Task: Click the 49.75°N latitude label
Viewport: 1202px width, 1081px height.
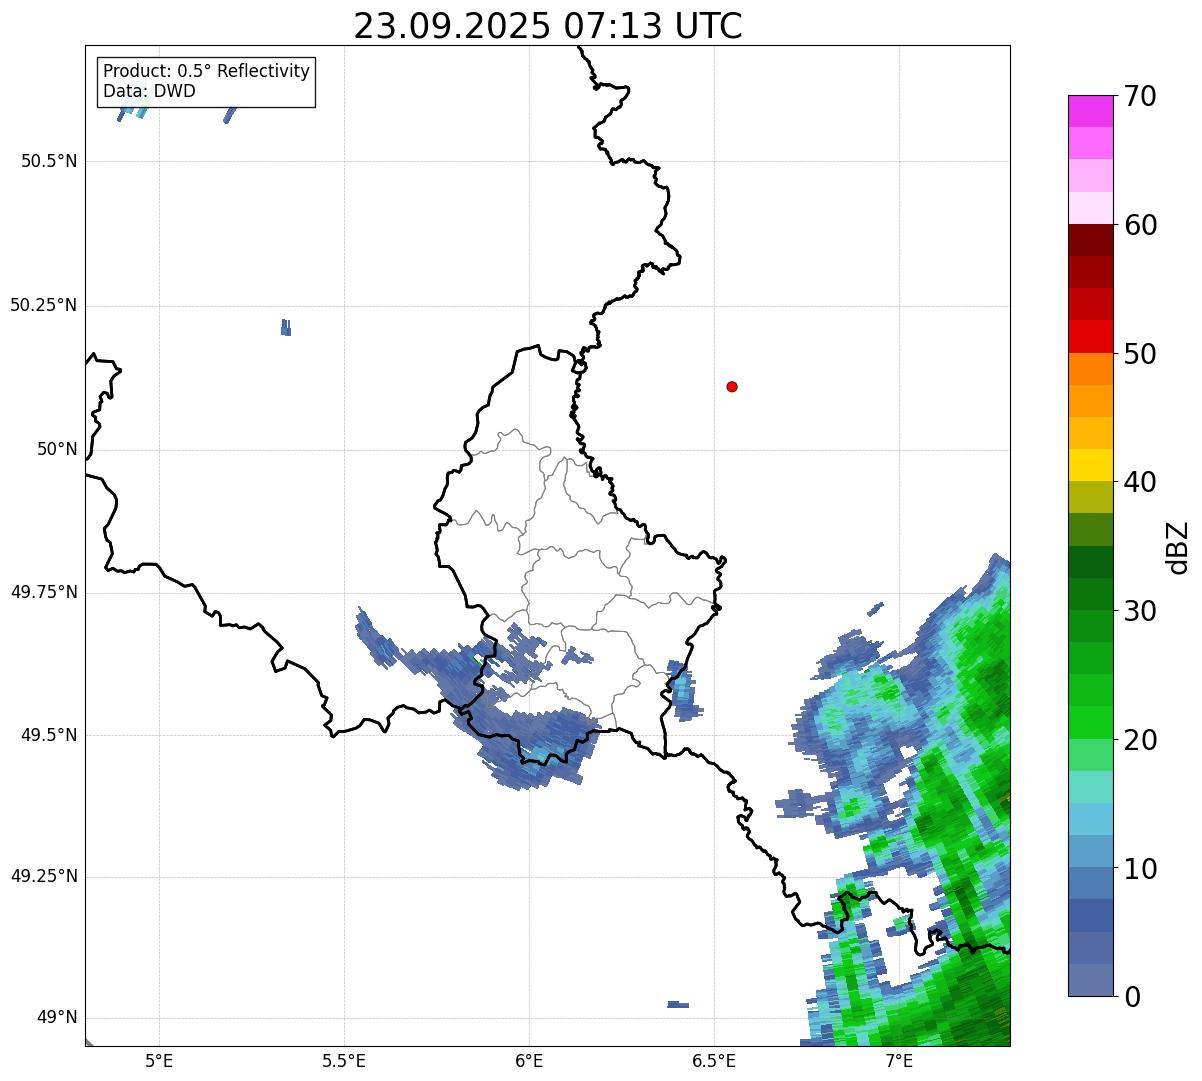Action: click(44, 592)
